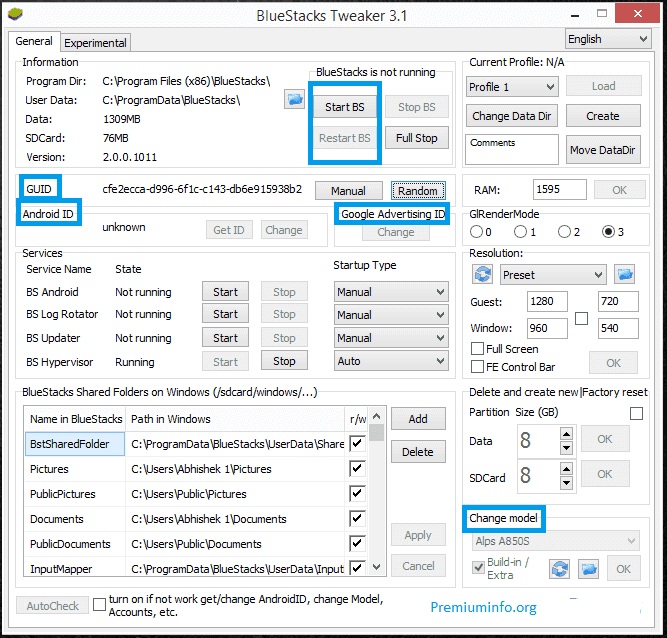Open the Alps A850S model dropdown

(556, 541)
